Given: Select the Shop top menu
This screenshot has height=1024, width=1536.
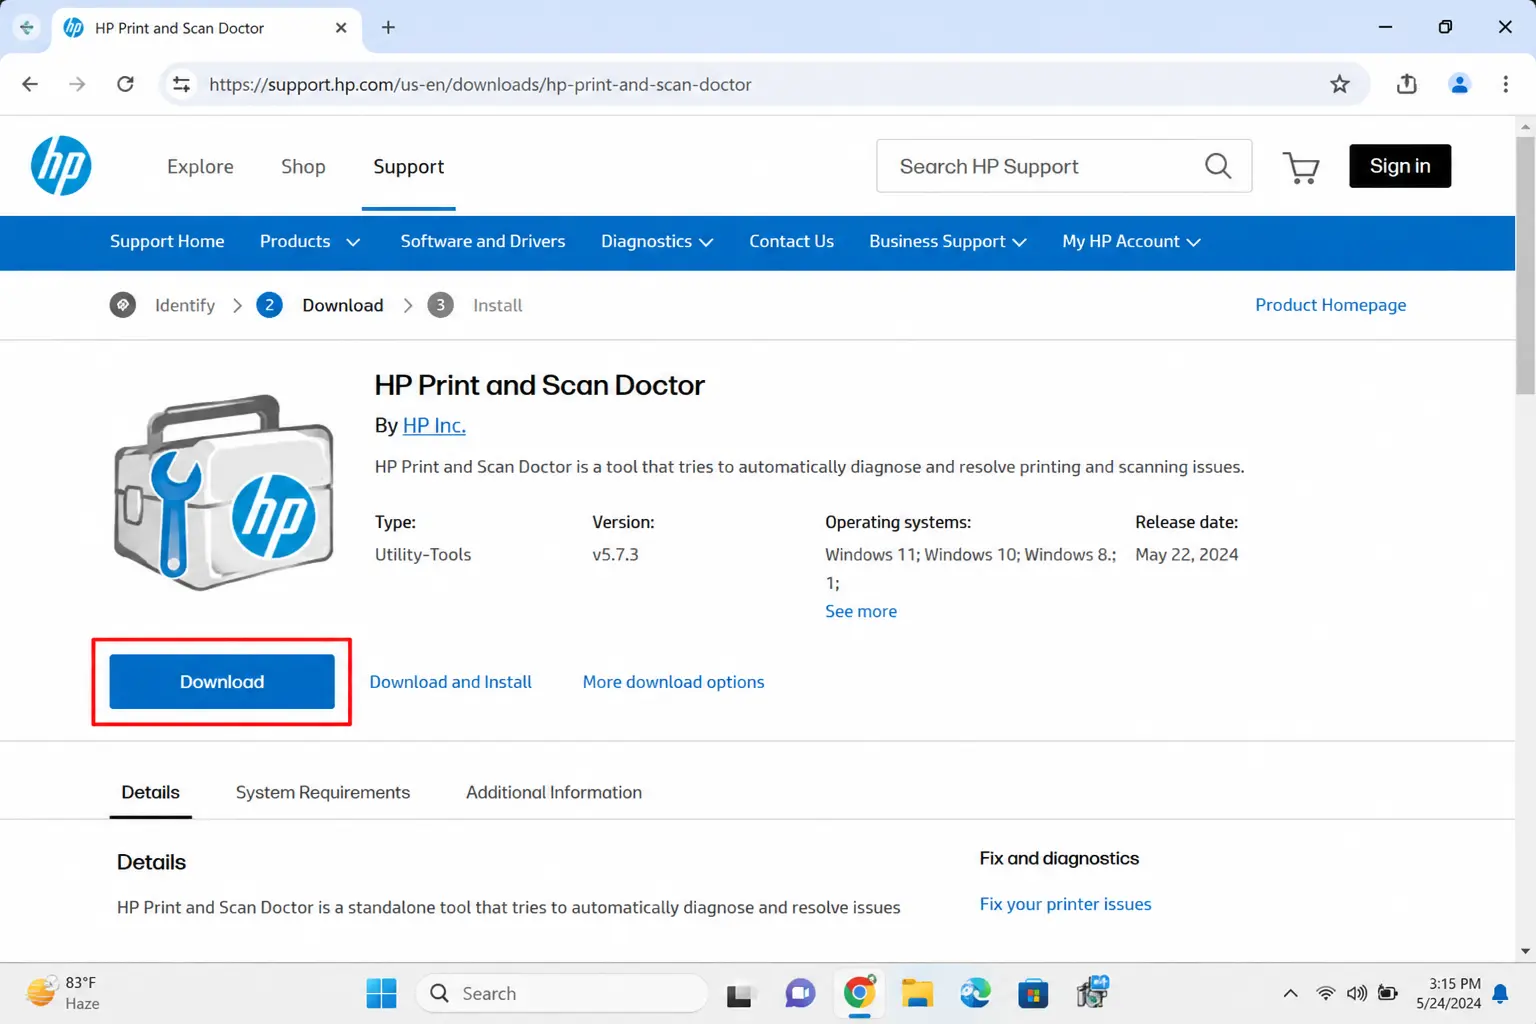Looking at the screenshot, I should coord(303,167).
